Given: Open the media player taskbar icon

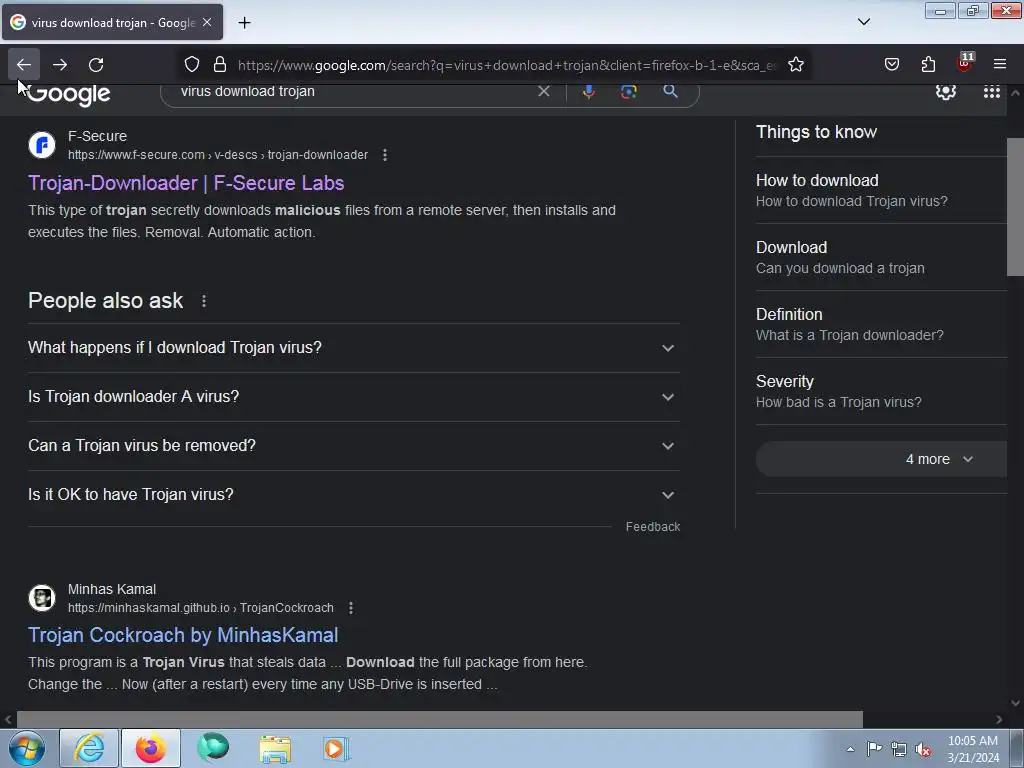Looking at the screenshot, I should click(x=336, y=748).
